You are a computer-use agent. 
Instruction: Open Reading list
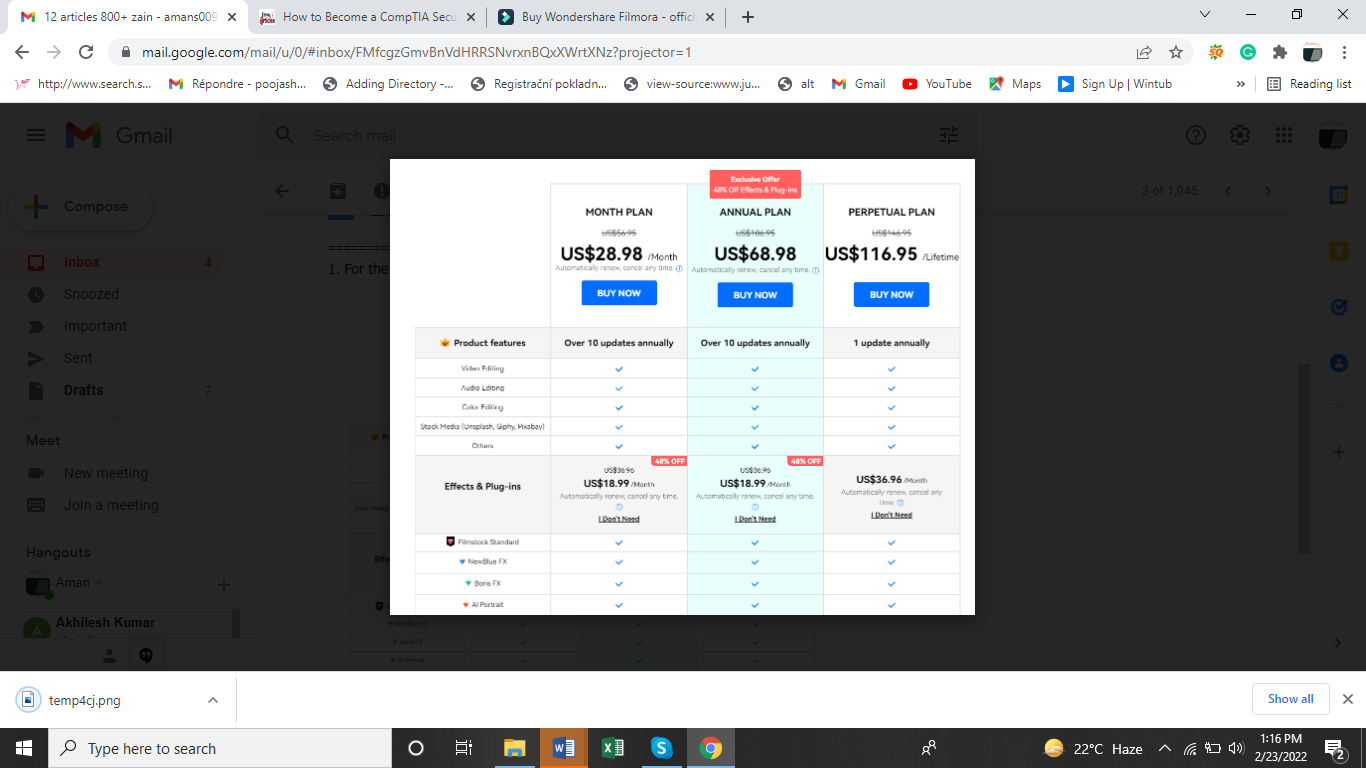[x=1309, y=84]
